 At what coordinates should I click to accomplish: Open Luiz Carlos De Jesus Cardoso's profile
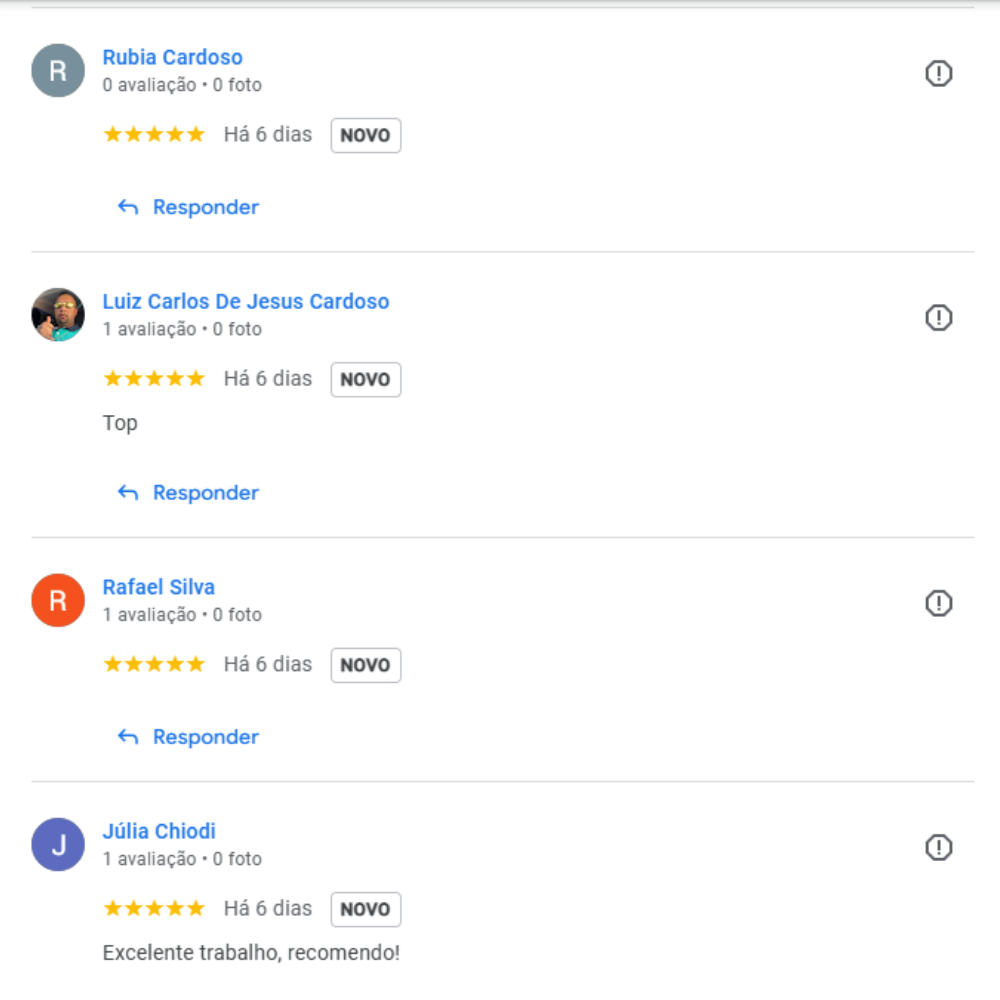246,301
